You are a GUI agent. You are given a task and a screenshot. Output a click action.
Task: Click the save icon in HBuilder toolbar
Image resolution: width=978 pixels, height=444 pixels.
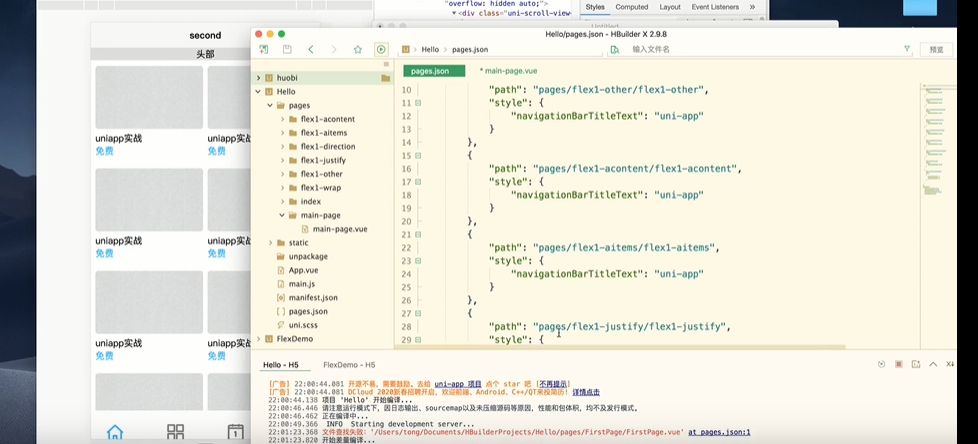click(x=287, y=49)
